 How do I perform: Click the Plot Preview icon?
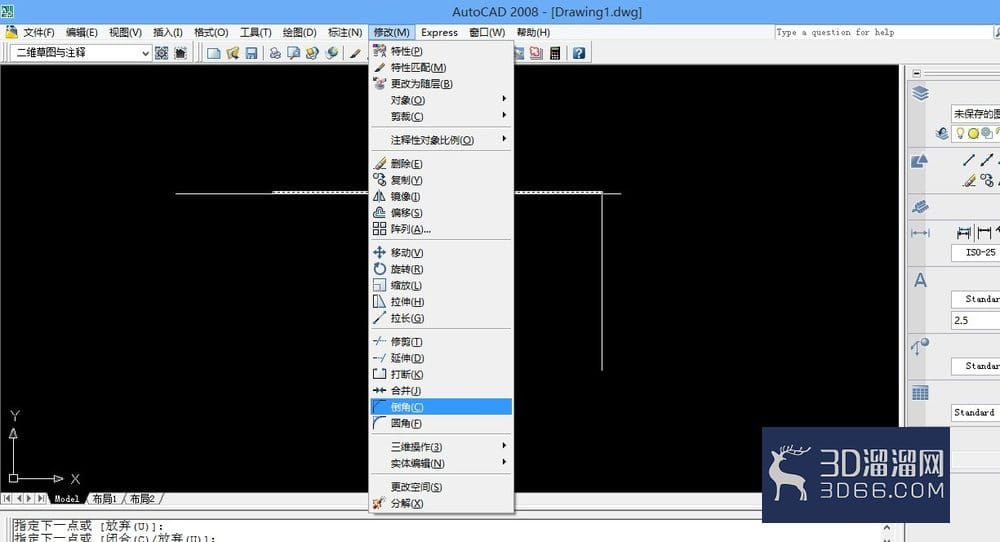[x=293, y=53]
